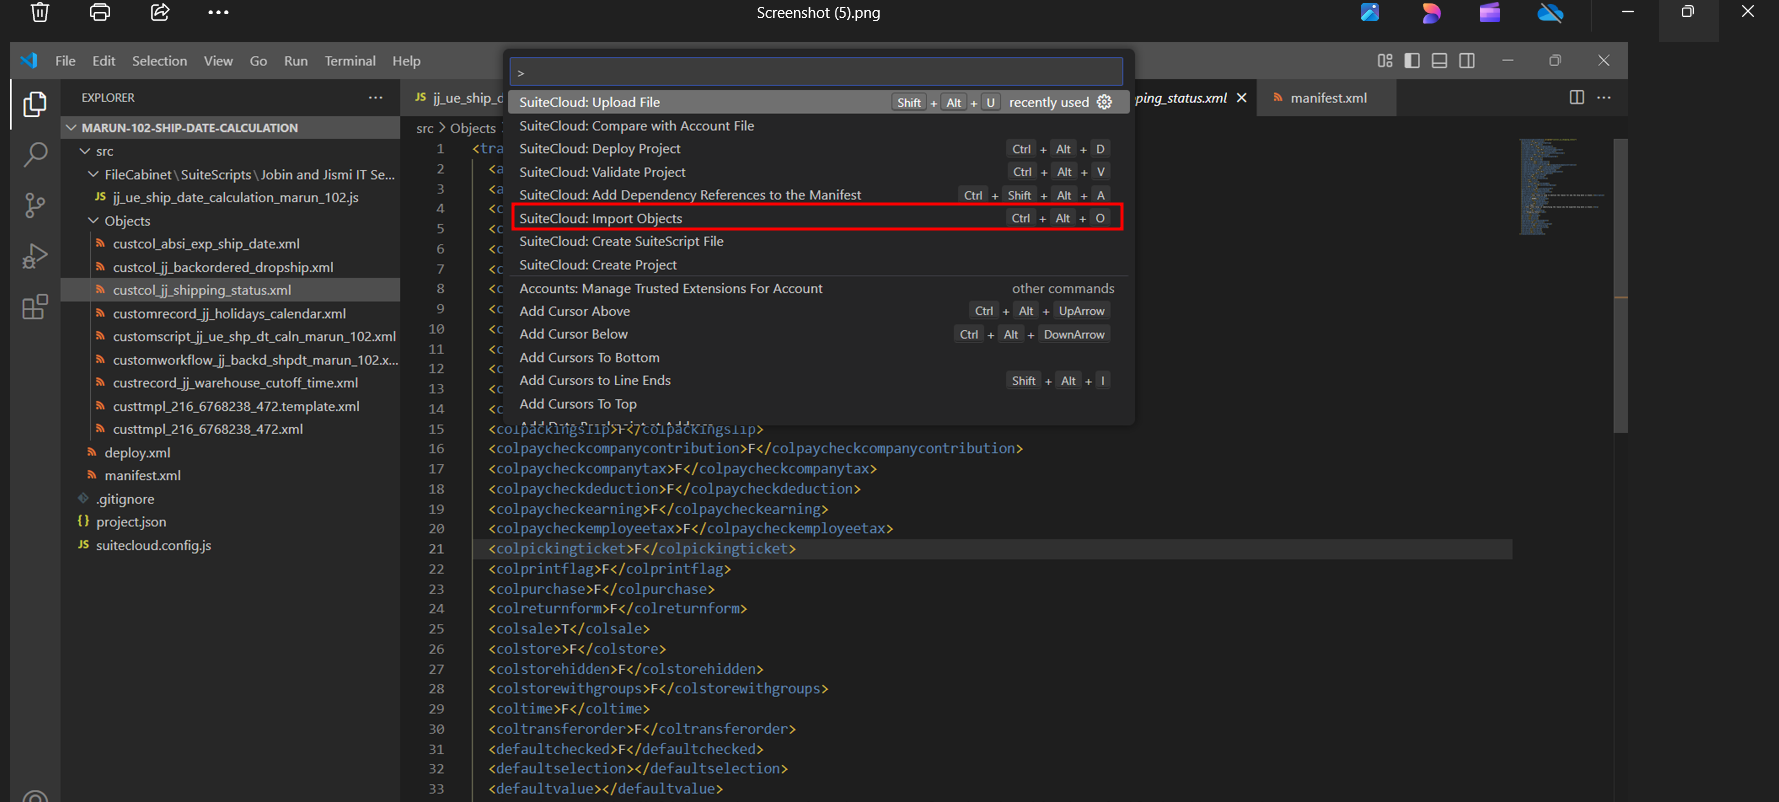Click the split editor icon
The height and width of the screenshot is (802, 1779).
pos(1576,98)
